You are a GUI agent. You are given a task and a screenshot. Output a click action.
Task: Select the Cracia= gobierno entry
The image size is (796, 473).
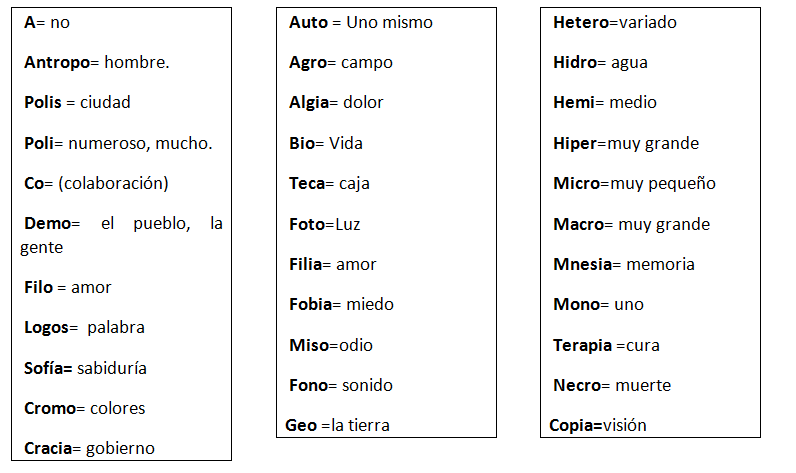click(89, 448)
